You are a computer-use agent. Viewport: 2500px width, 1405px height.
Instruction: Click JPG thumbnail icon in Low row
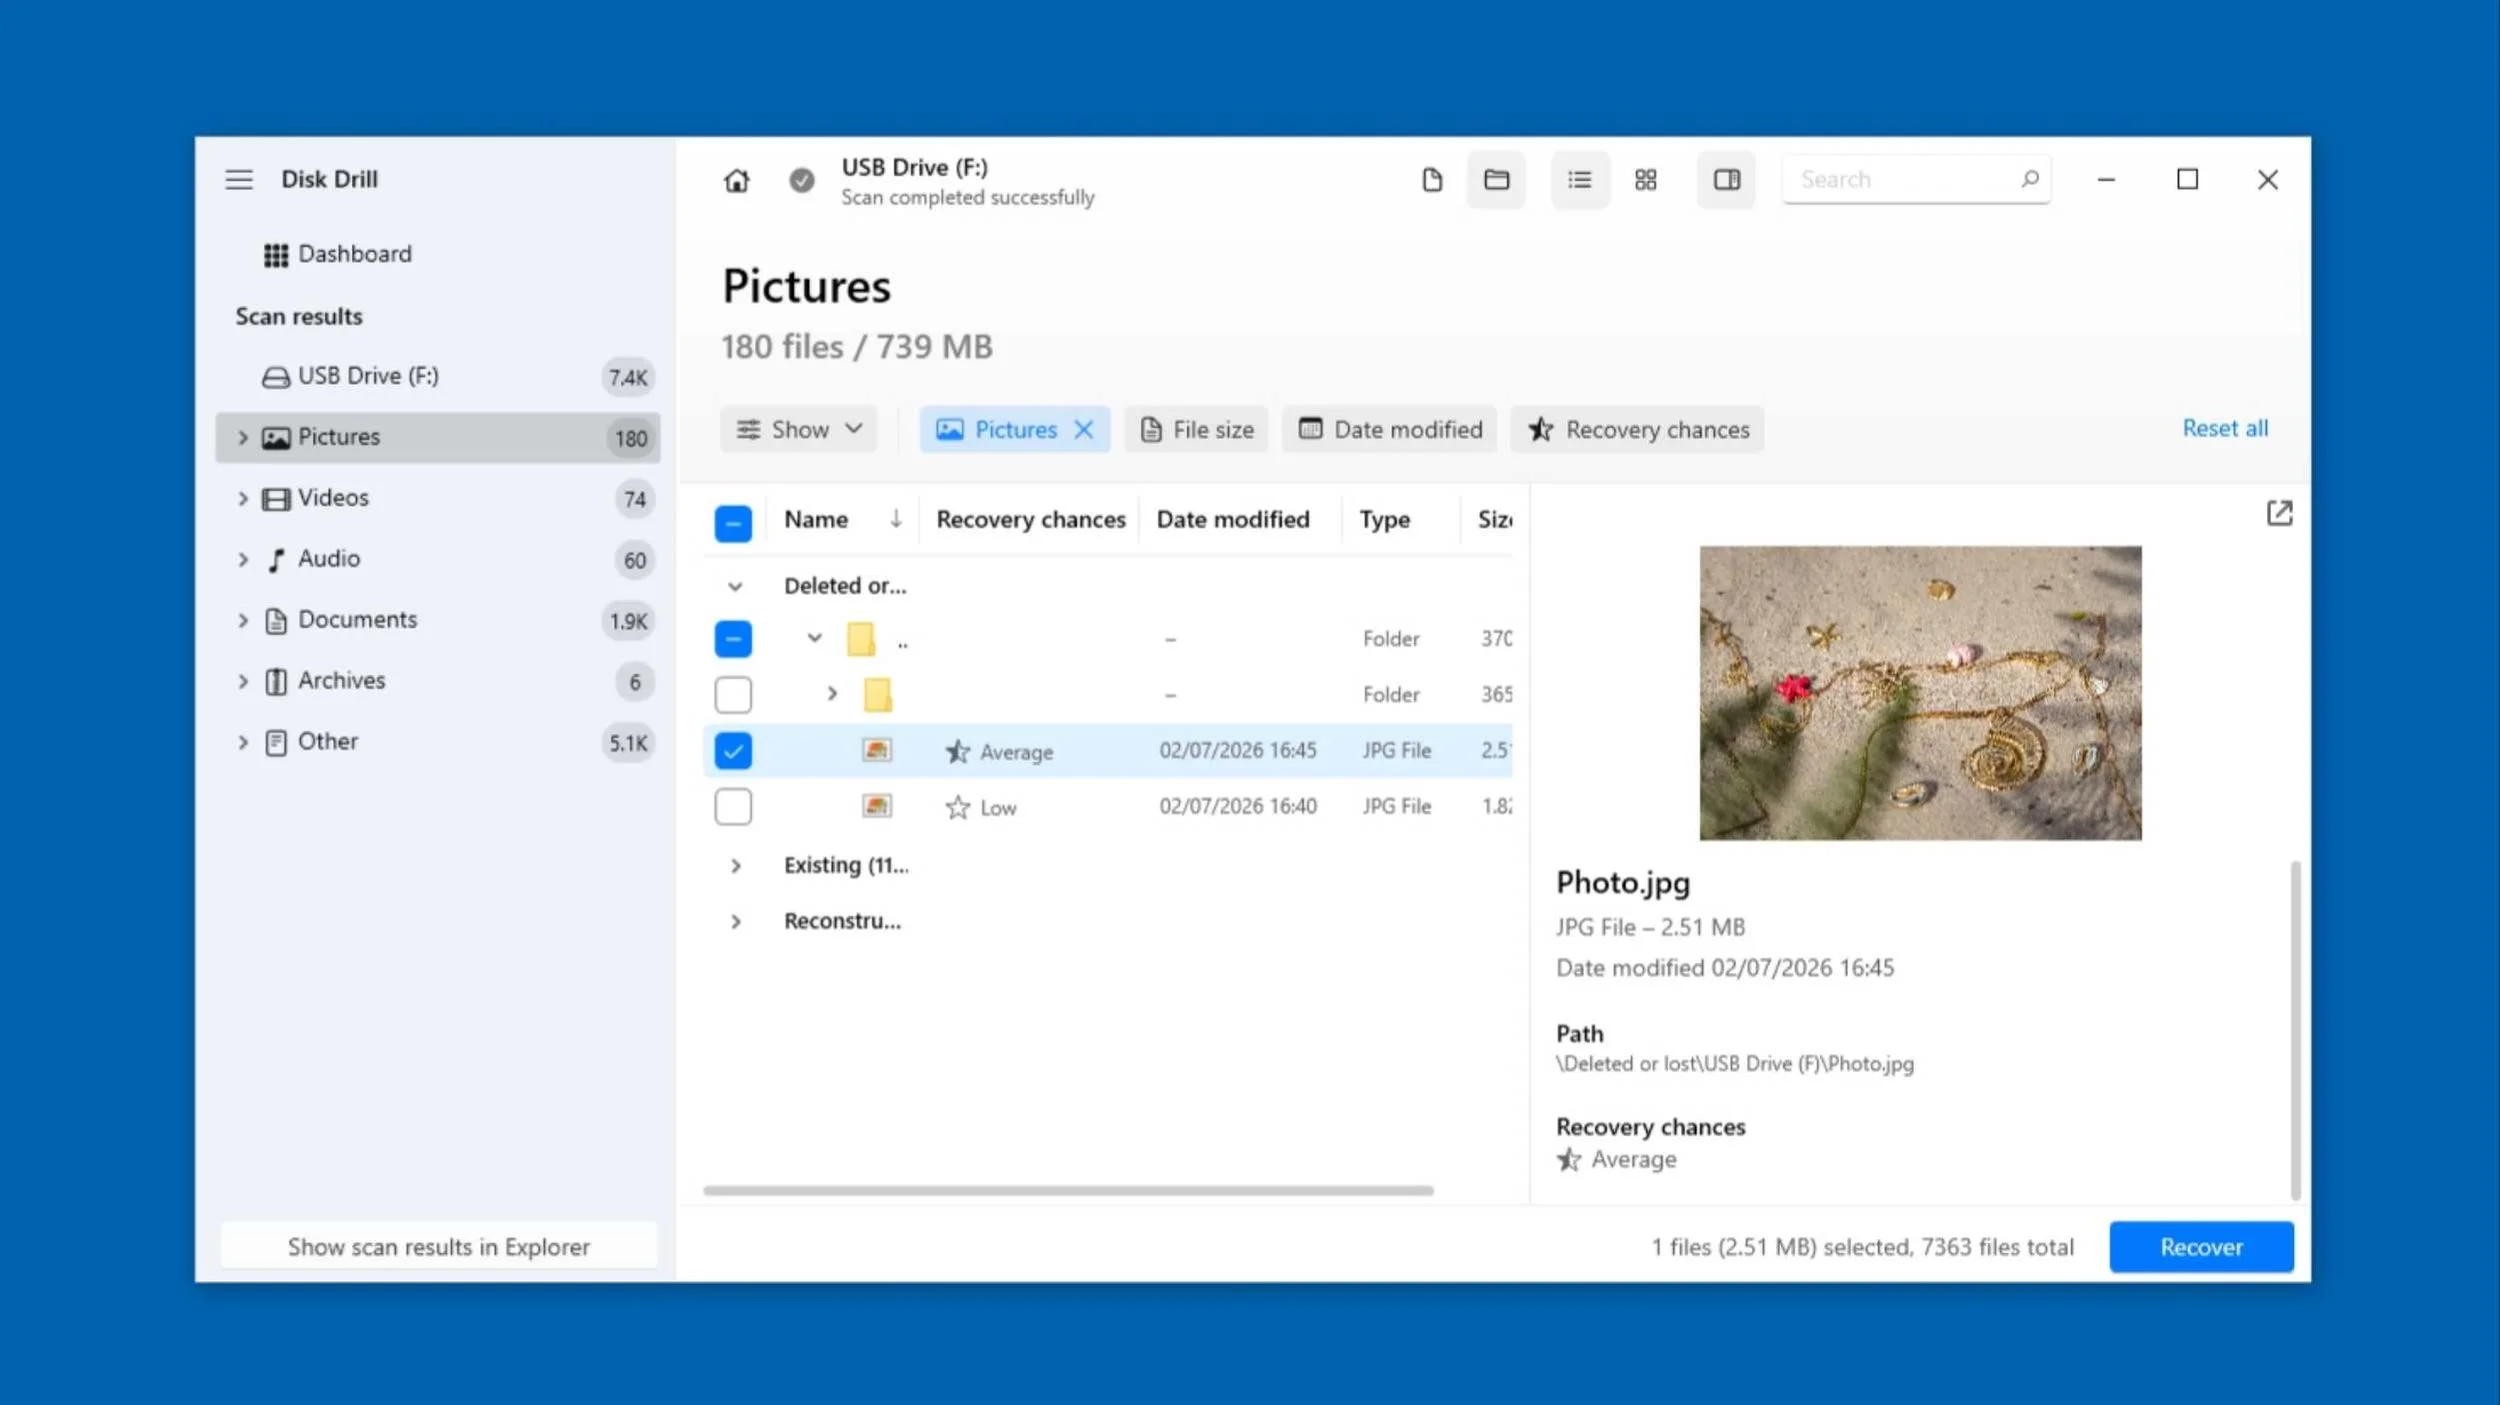[877, 806]
